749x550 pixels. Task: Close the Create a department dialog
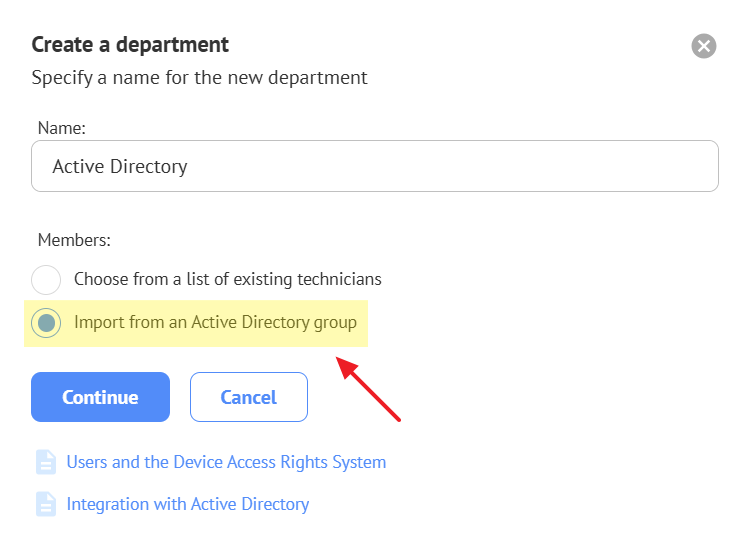(704, 46)
